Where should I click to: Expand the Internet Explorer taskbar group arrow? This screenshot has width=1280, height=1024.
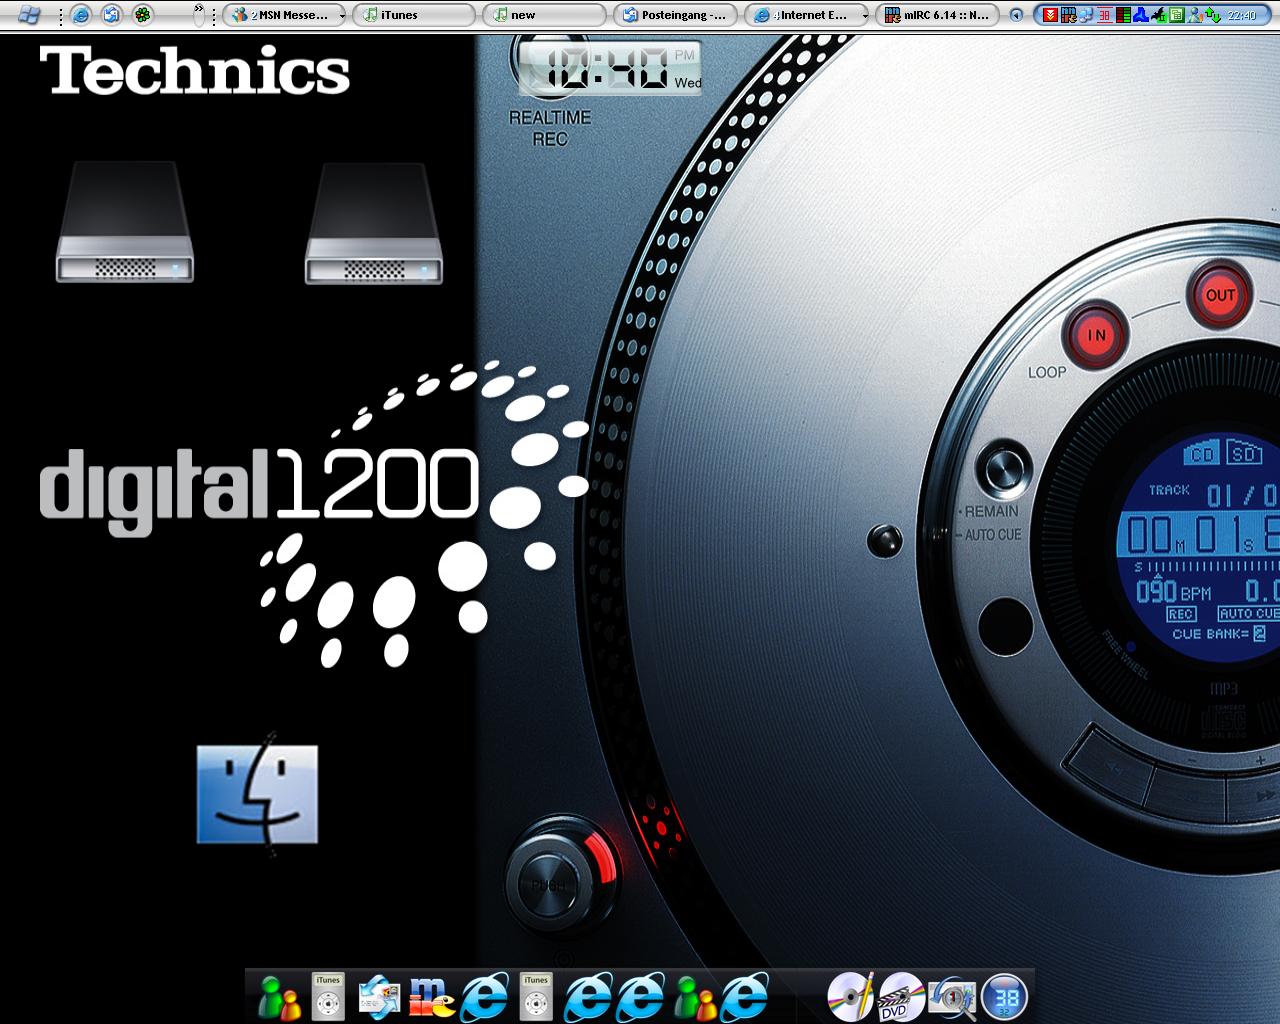[x=864, y=16]
